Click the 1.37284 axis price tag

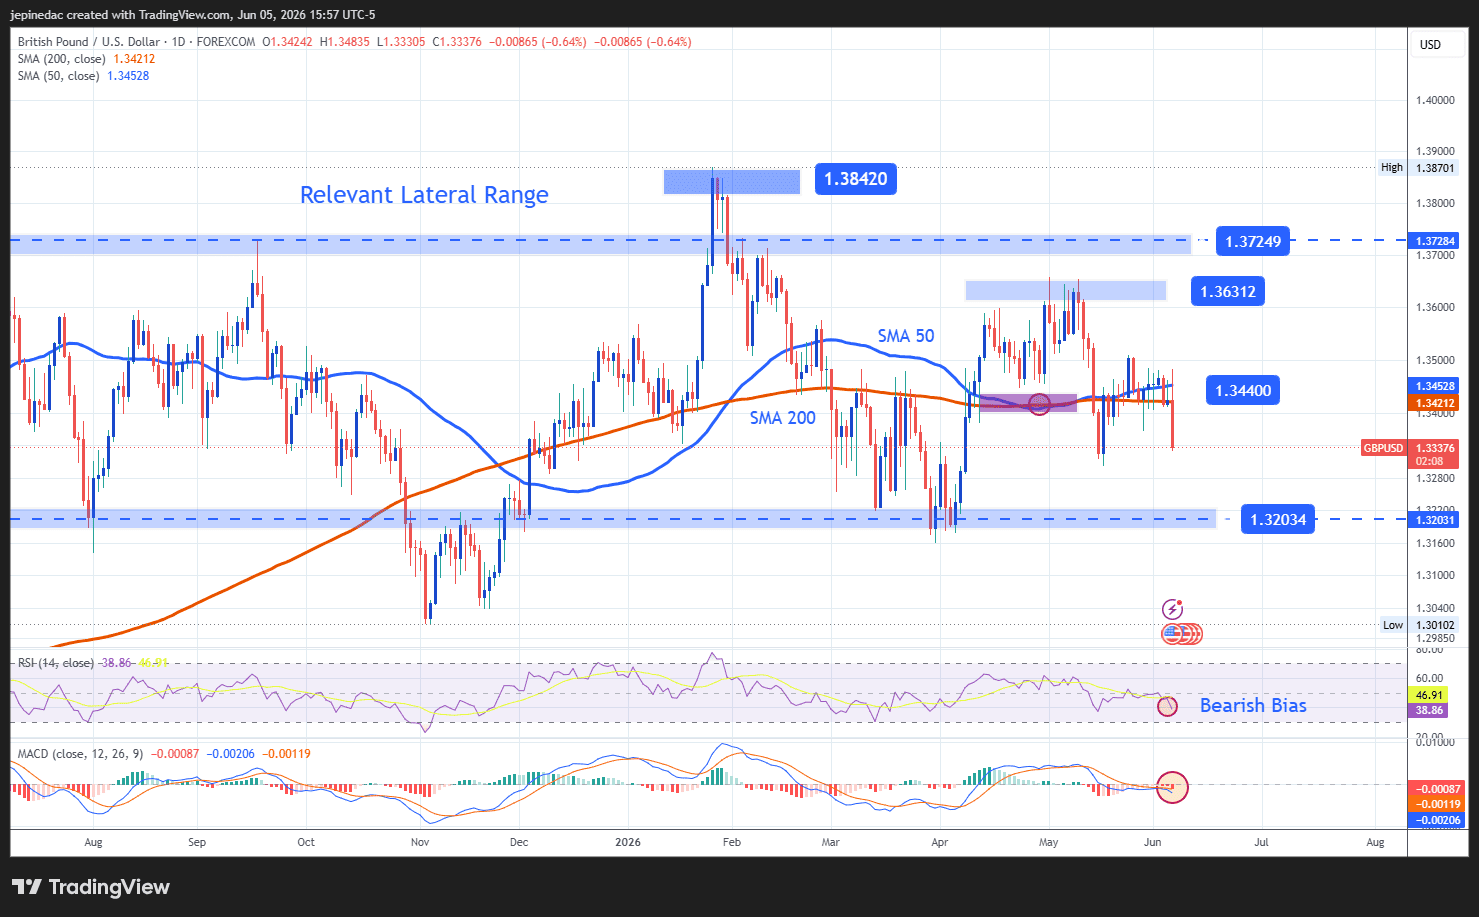tap(1434, 241)
